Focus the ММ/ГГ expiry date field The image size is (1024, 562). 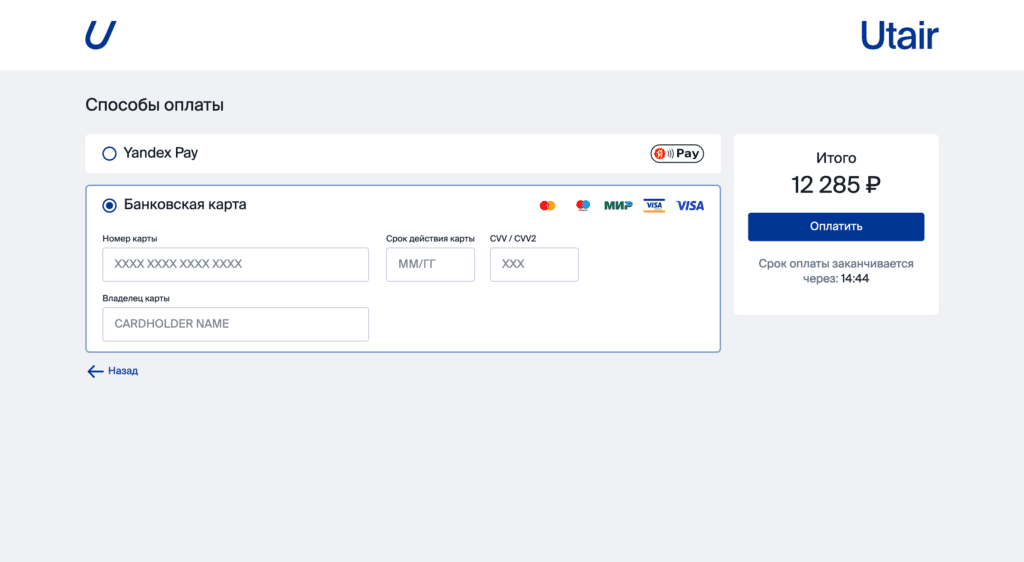430,264
